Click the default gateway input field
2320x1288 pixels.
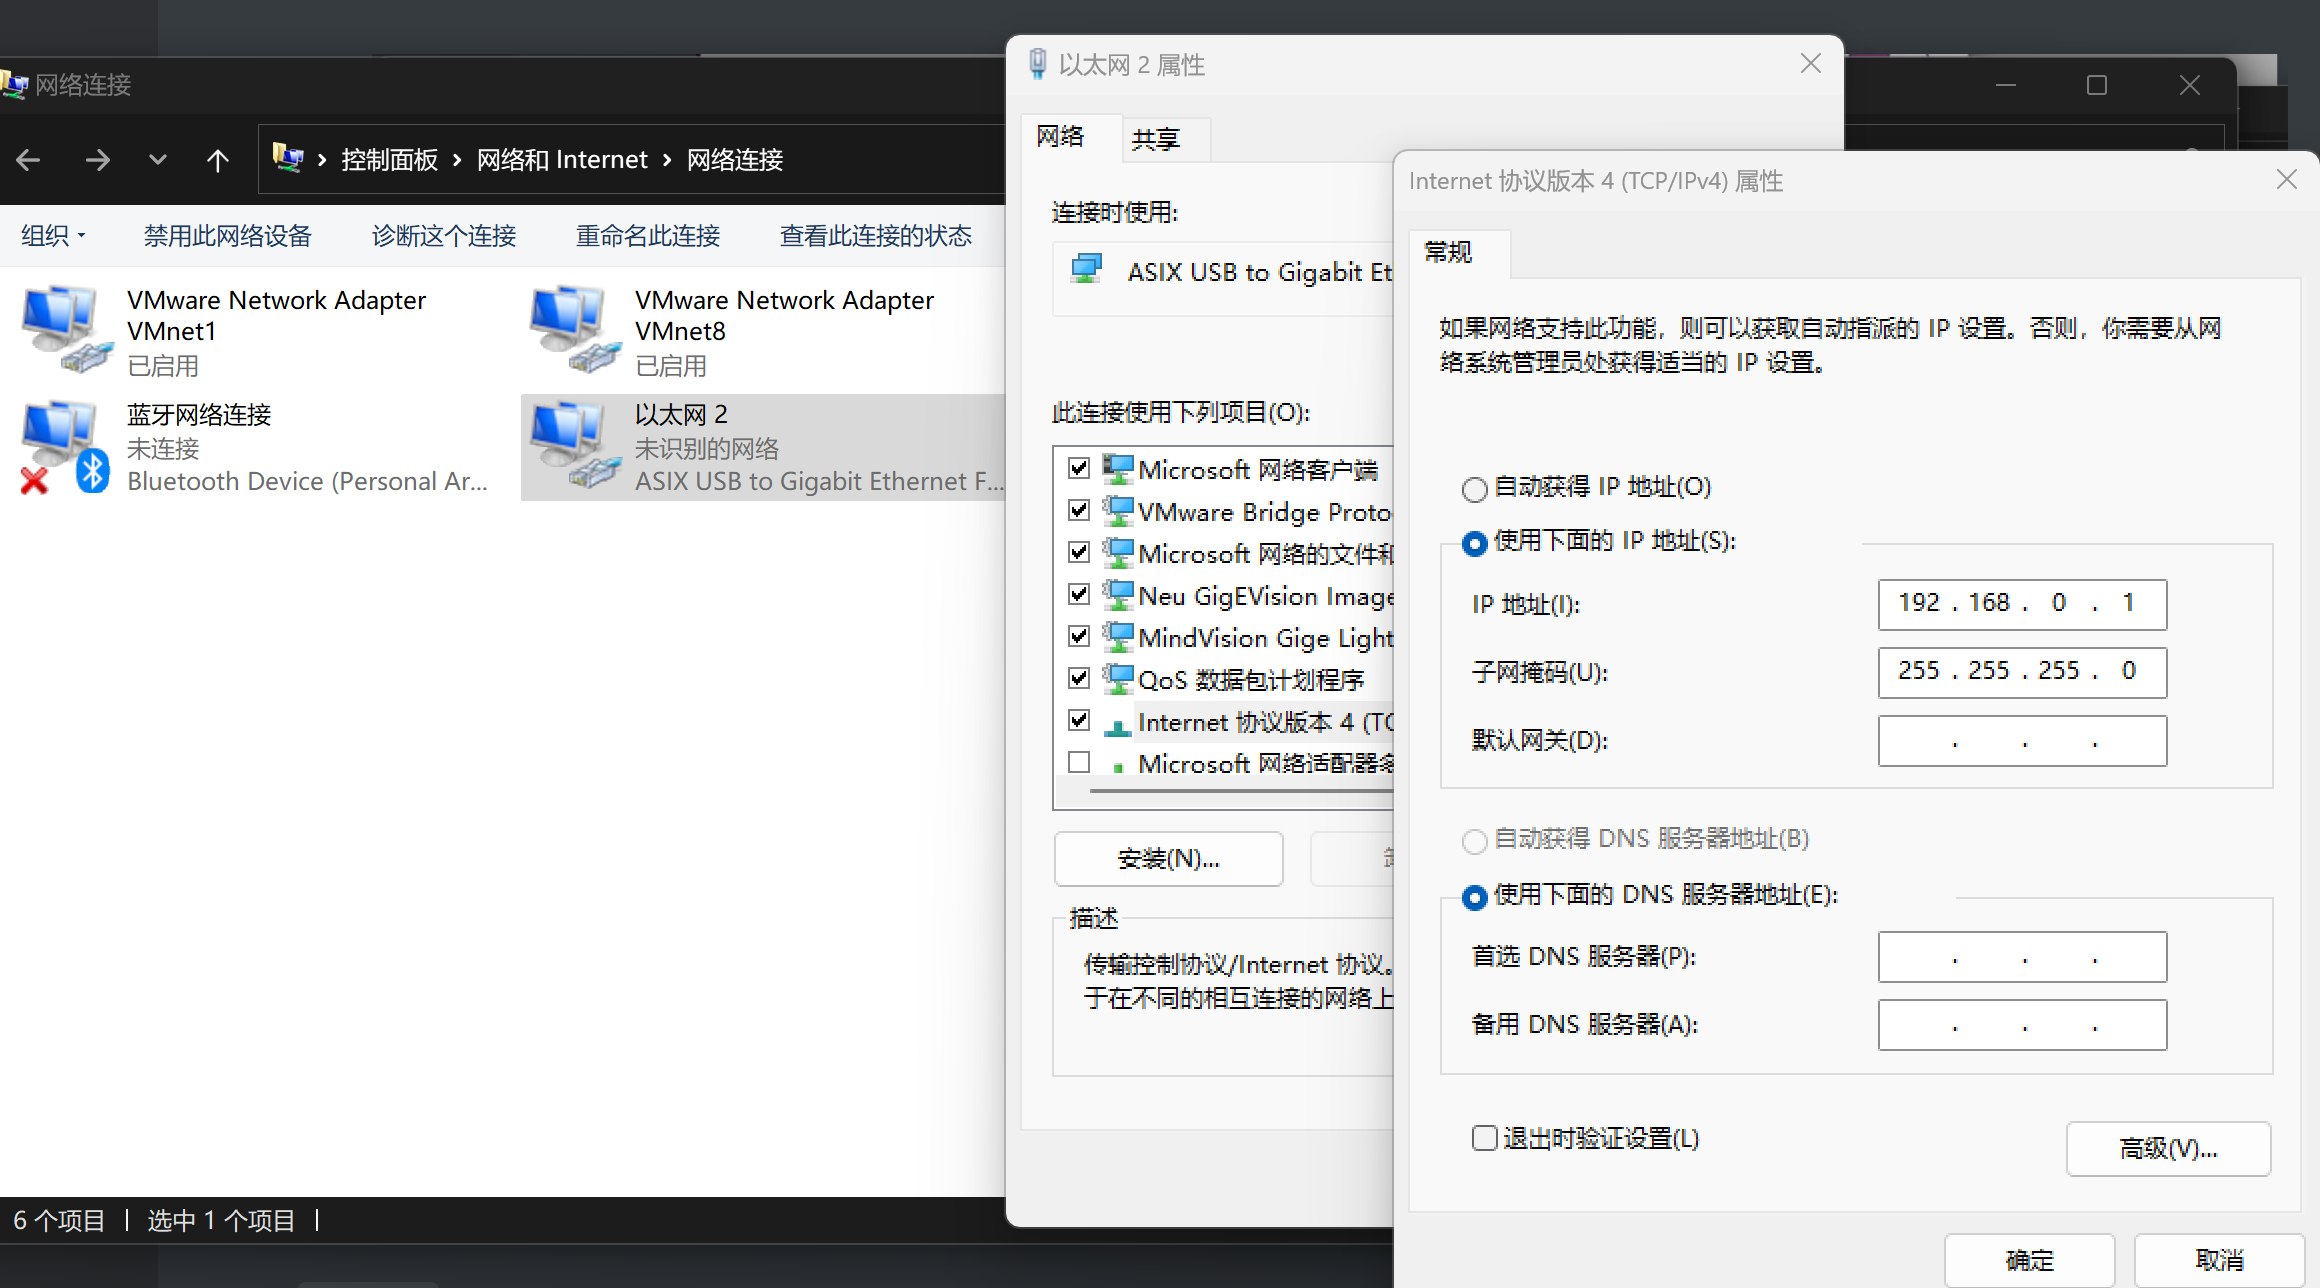click(x=2021, y=741)
